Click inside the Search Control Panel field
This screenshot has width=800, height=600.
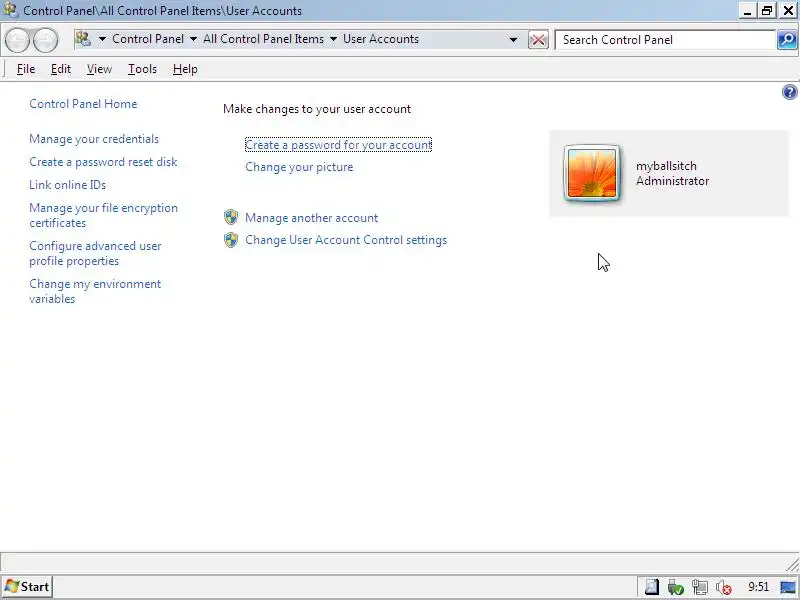[x=665, y=40]
